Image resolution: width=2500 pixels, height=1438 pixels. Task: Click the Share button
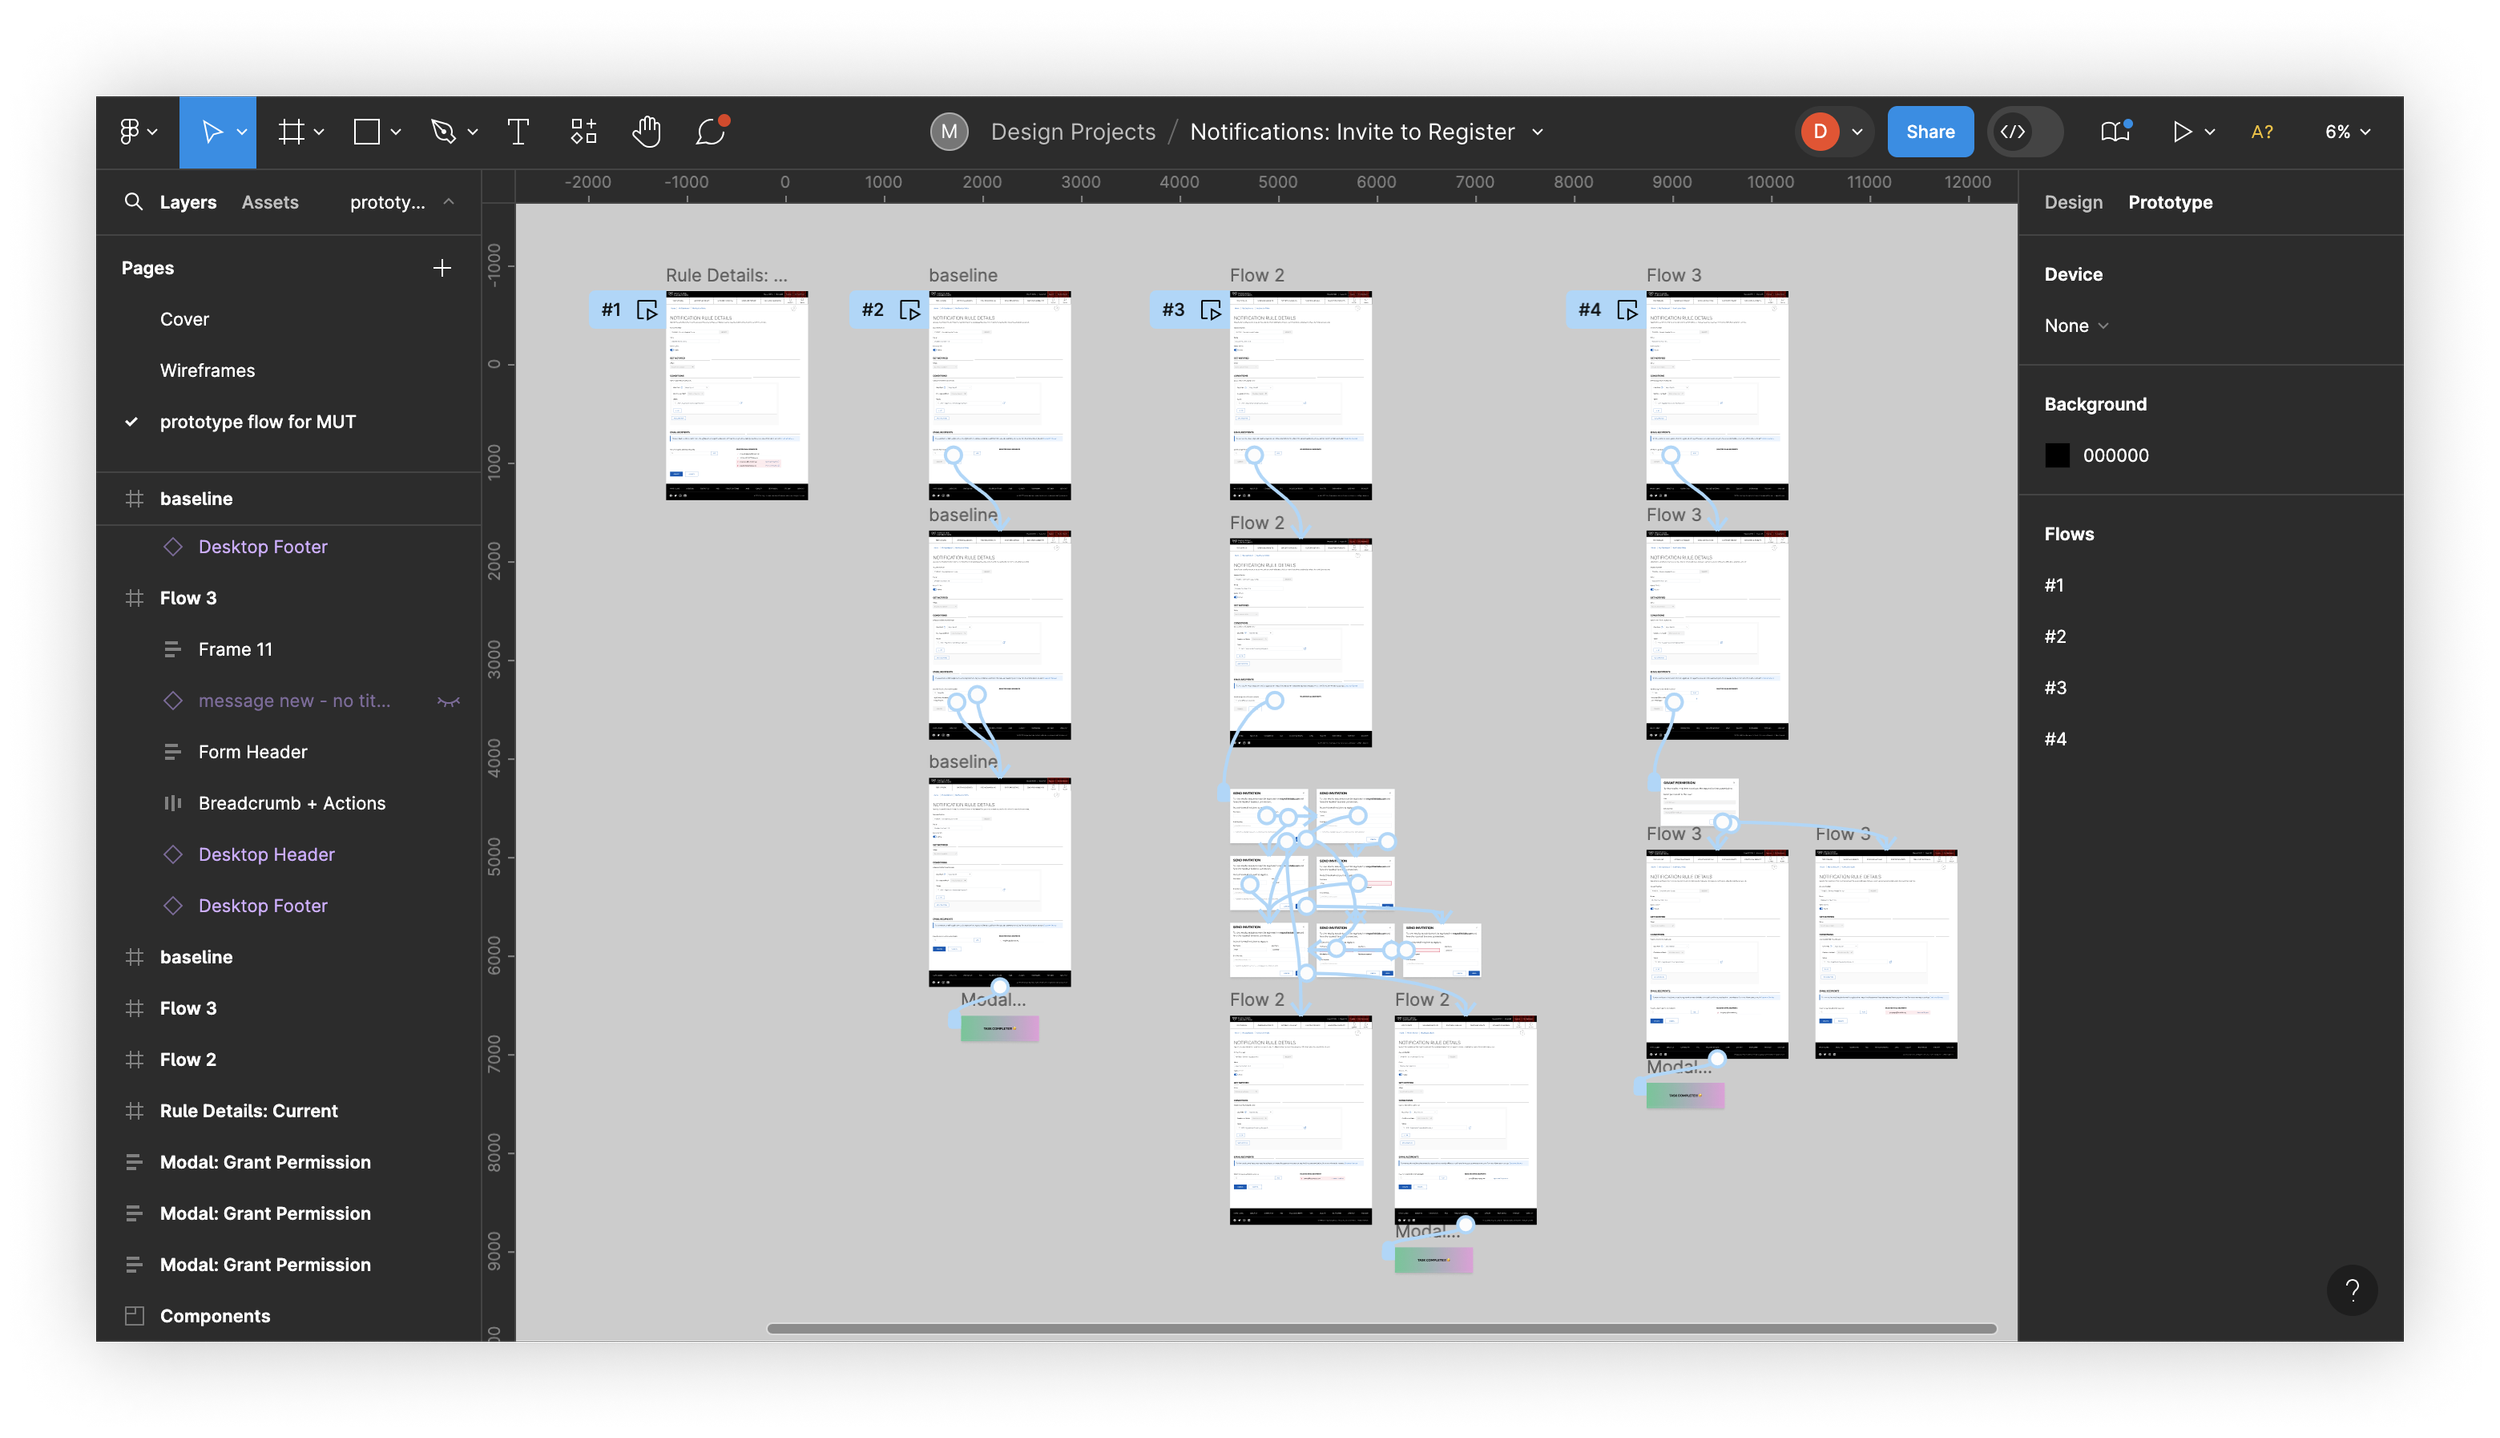click(x=1929, y=132)
